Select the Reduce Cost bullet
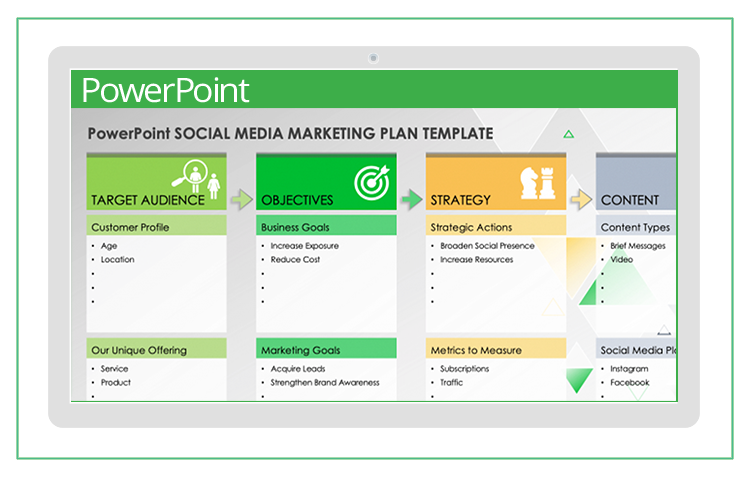 pos(295,260)
